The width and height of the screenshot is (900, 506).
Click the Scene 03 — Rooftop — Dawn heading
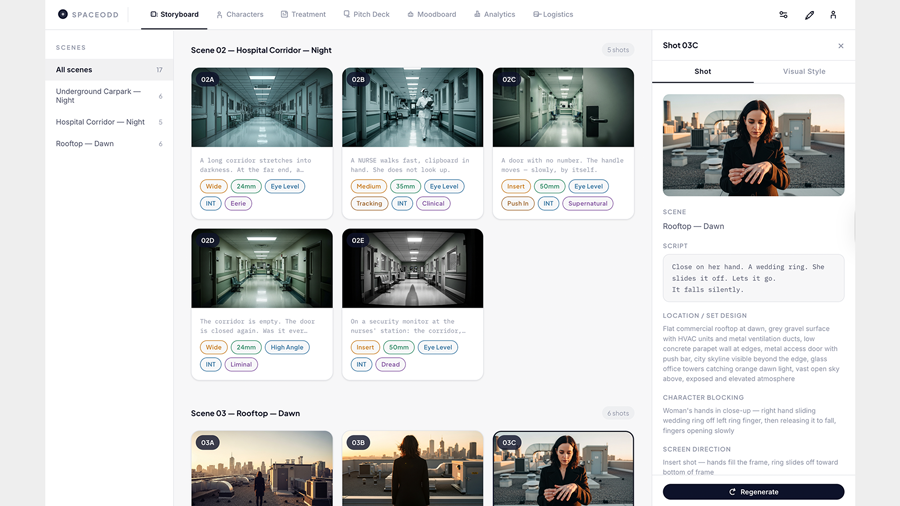[x=245, y=414]
